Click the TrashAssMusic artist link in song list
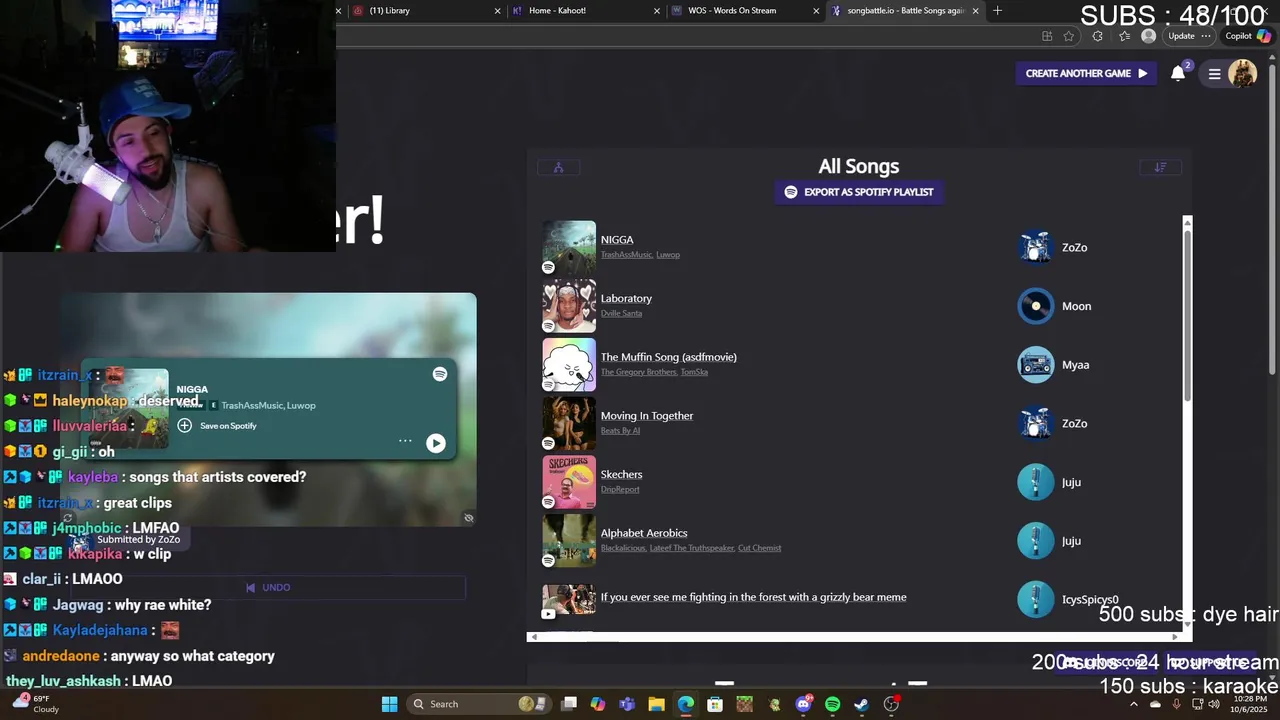The height and width of the screenshot is (720, 1280). click(626, 255)
